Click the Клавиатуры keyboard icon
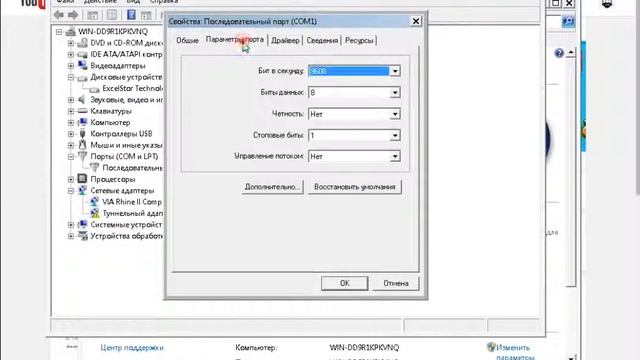640x360 pixels. [82, 111]
